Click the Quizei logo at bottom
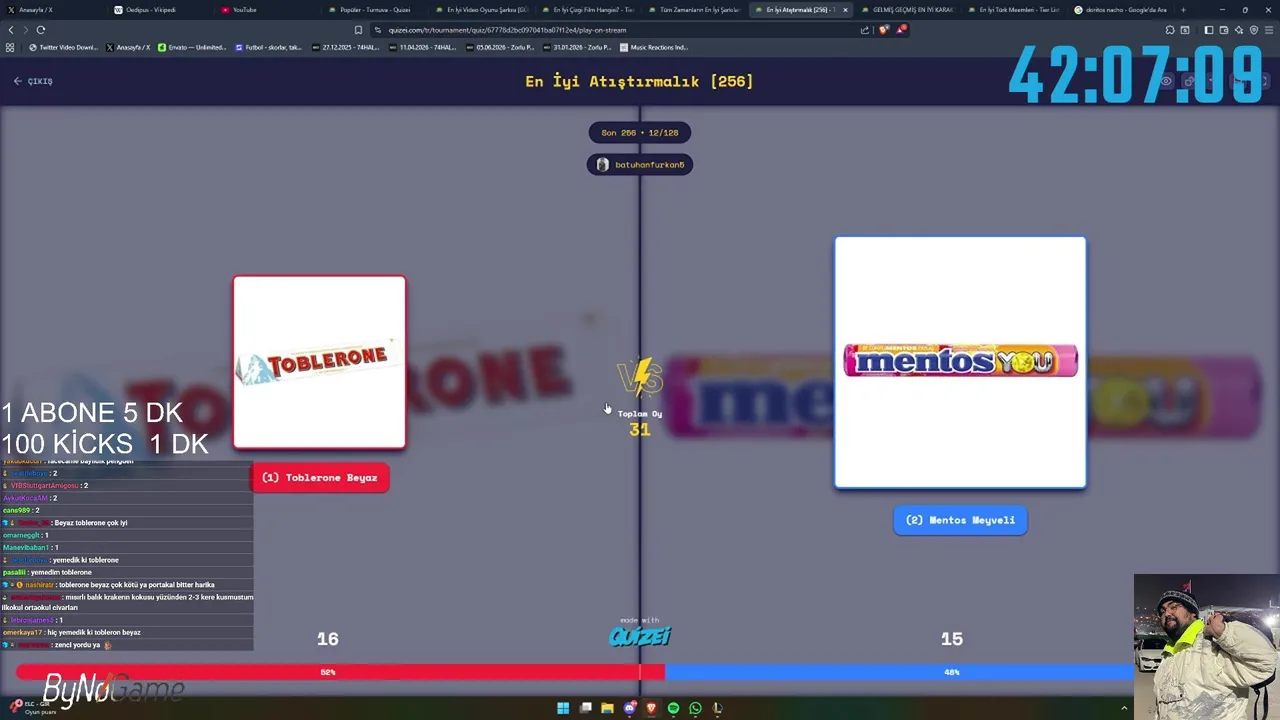The image size is (1280, 720). click(x=640, y=635)
